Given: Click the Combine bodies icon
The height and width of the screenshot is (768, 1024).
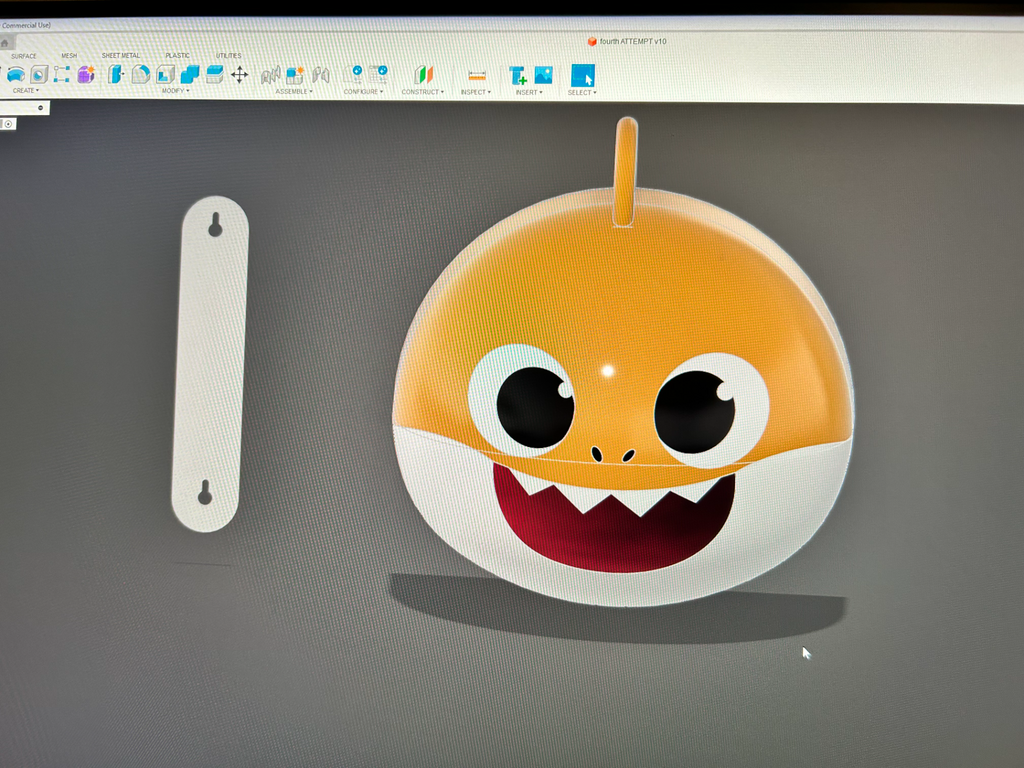Looking at the screenshot, I should pos(190,74).
